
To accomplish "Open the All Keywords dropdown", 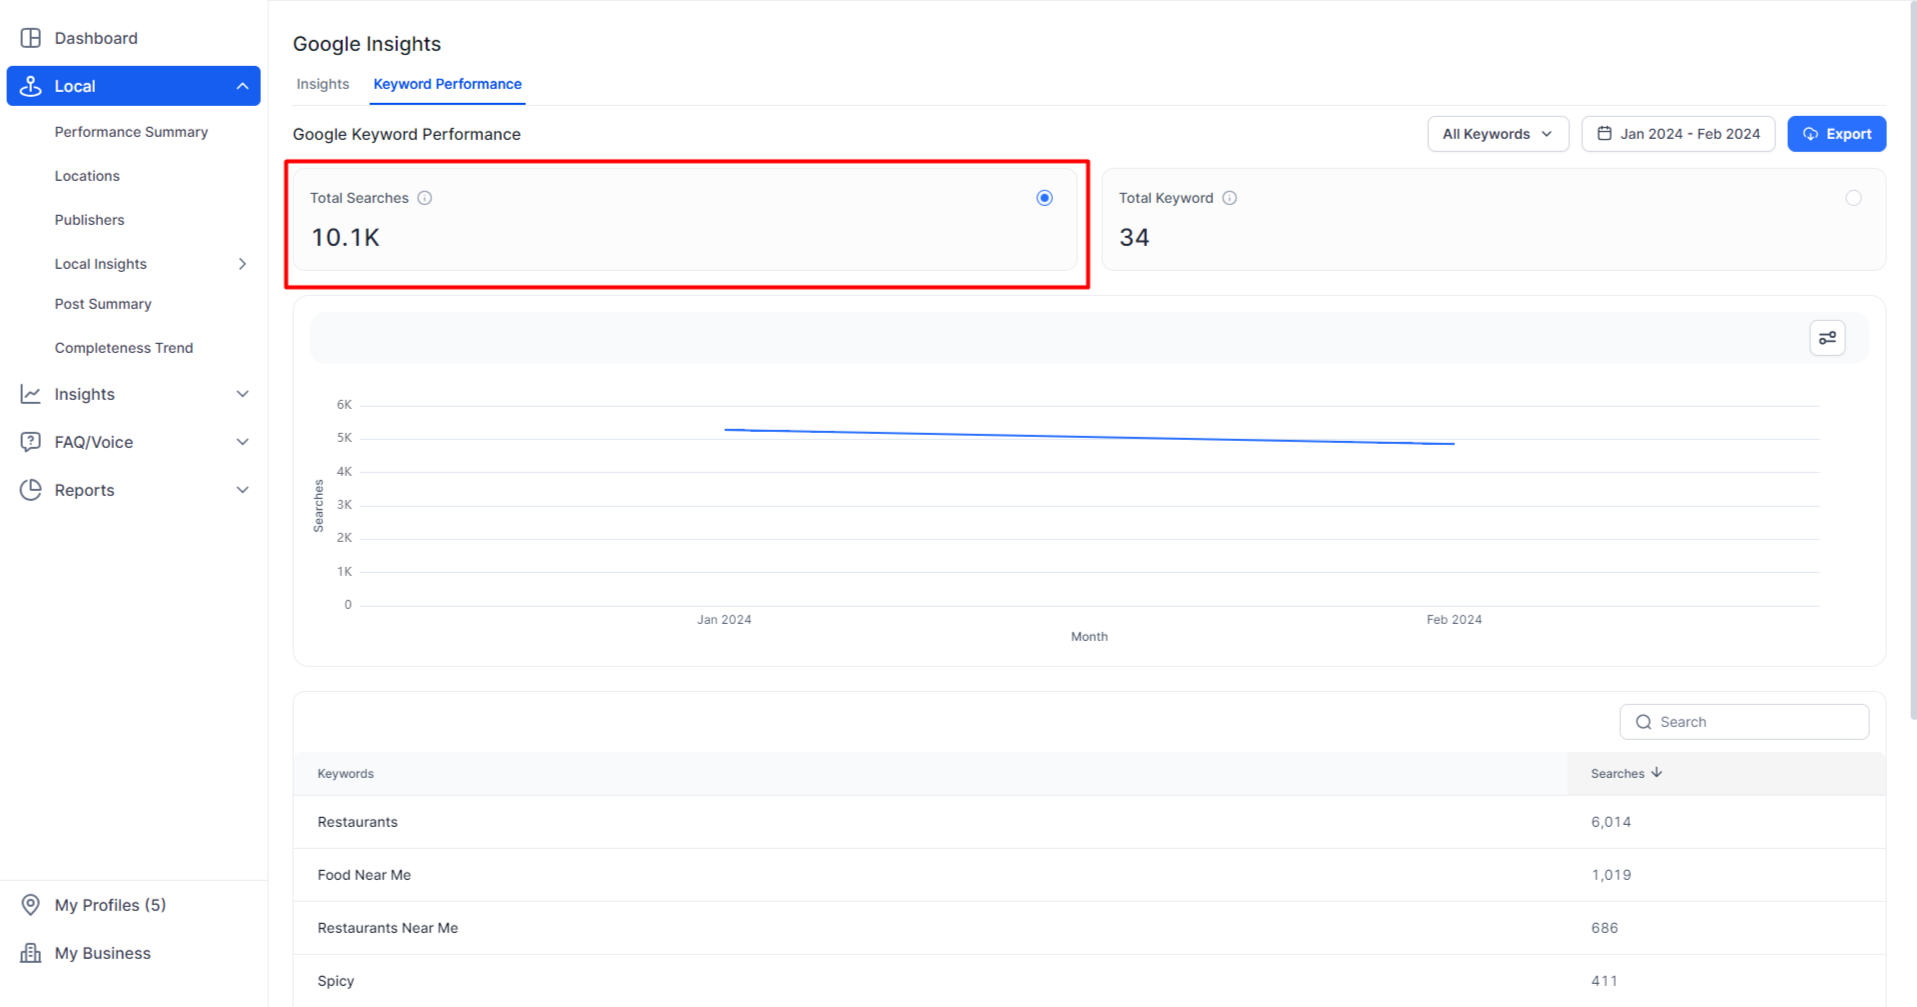I will pos(1497,134).
